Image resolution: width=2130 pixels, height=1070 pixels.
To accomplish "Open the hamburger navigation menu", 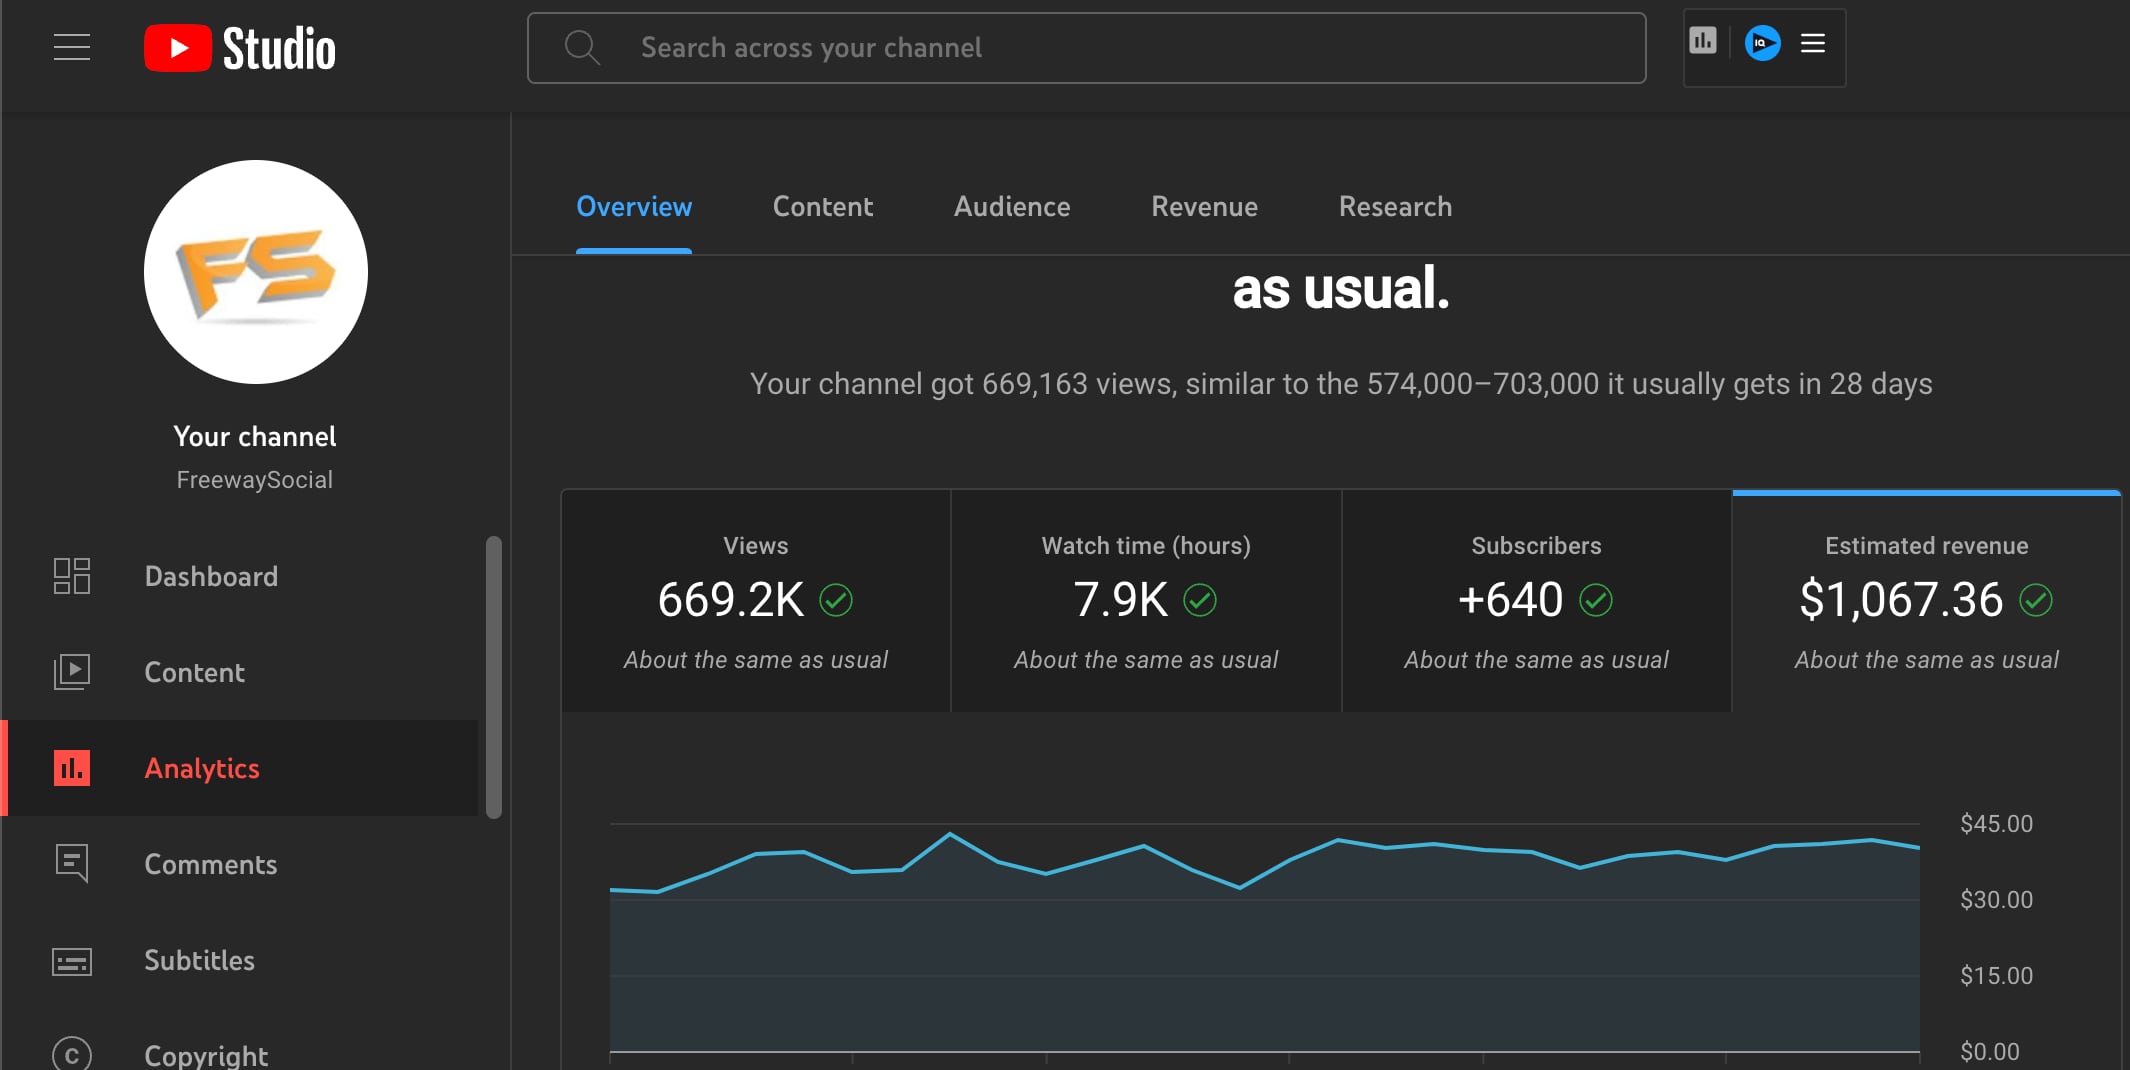I will click(72, 47).
